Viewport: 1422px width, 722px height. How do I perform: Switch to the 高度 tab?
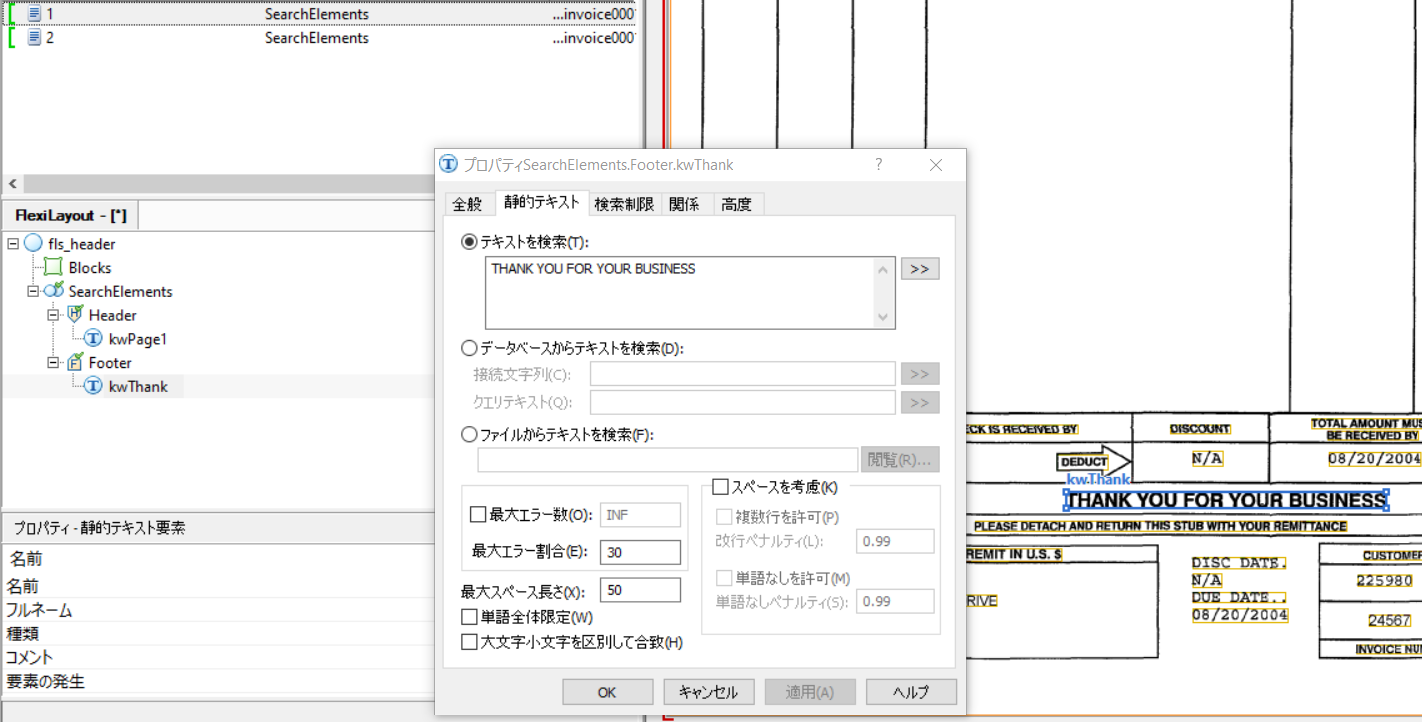pos(737,204)
